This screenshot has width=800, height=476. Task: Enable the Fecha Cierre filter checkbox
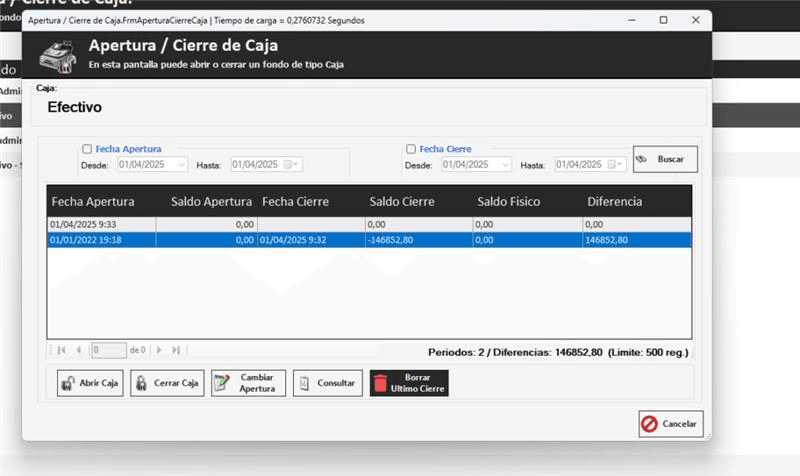[x=411, y=149]
